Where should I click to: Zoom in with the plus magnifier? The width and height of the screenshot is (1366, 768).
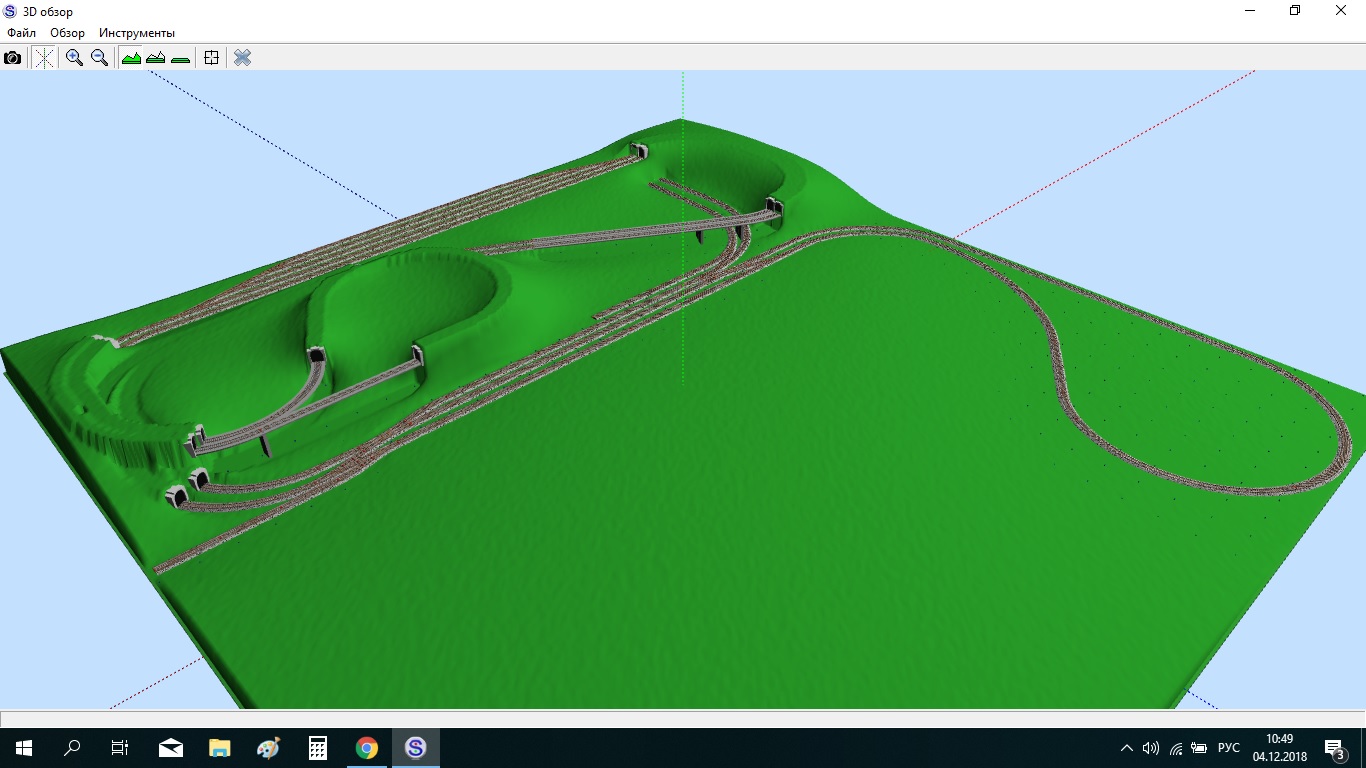(x=74, y=58)
